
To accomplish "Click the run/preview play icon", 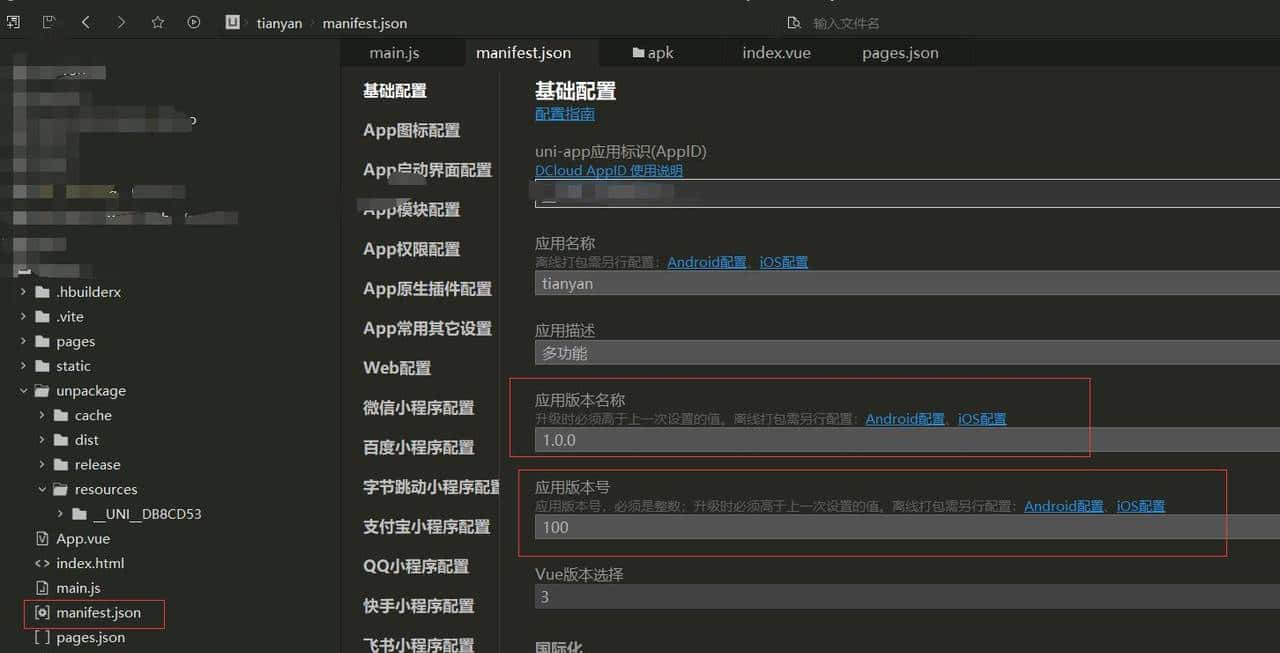I will [x=193, y=22].
